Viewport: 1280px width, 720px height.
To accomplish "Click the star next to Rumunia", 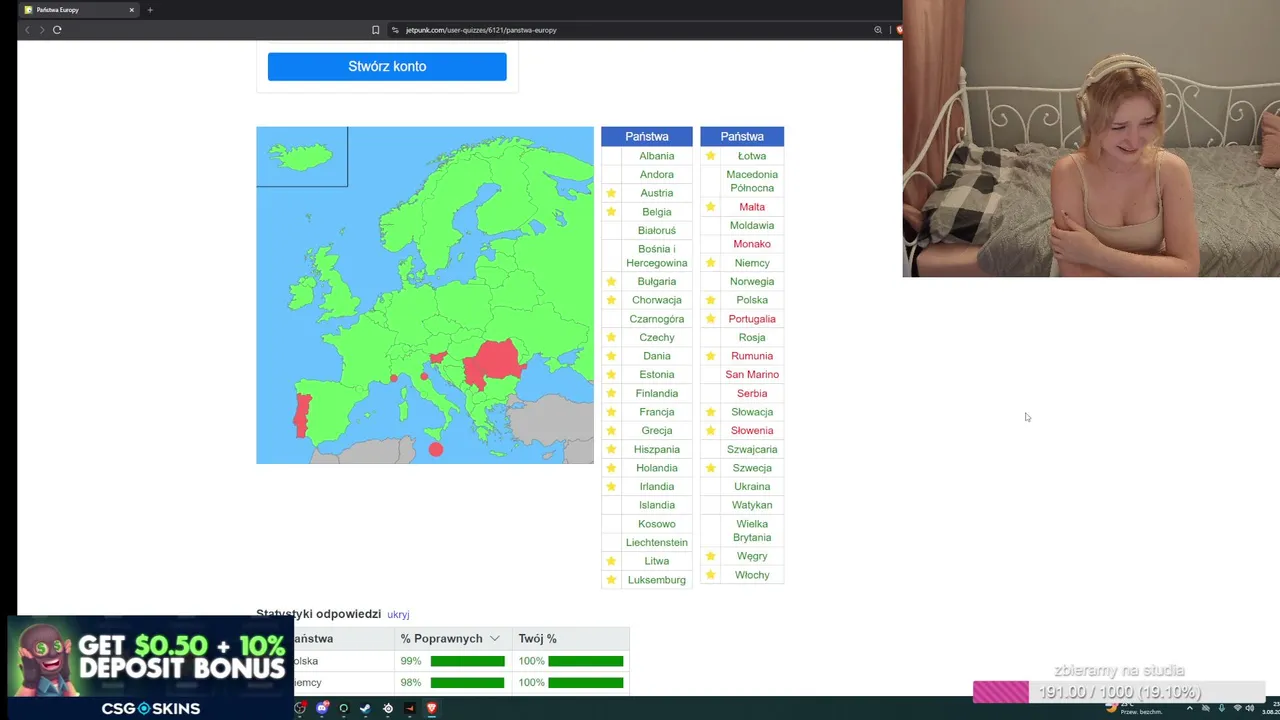I will tap(710, 356).
